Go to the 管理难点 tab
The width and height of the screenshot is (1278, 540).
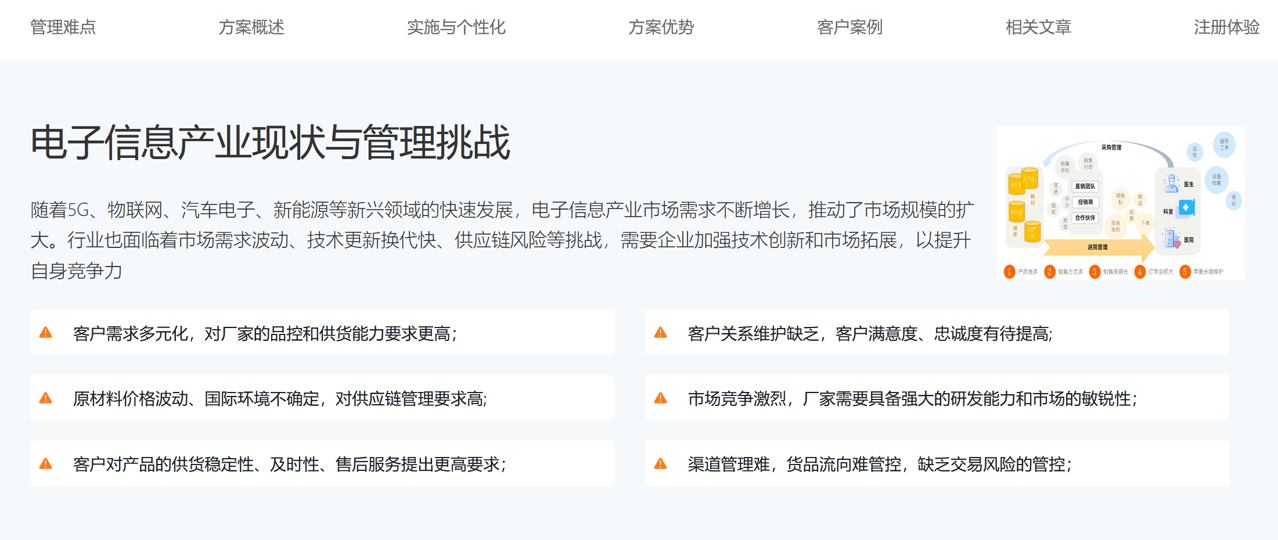tap(63, 28)
